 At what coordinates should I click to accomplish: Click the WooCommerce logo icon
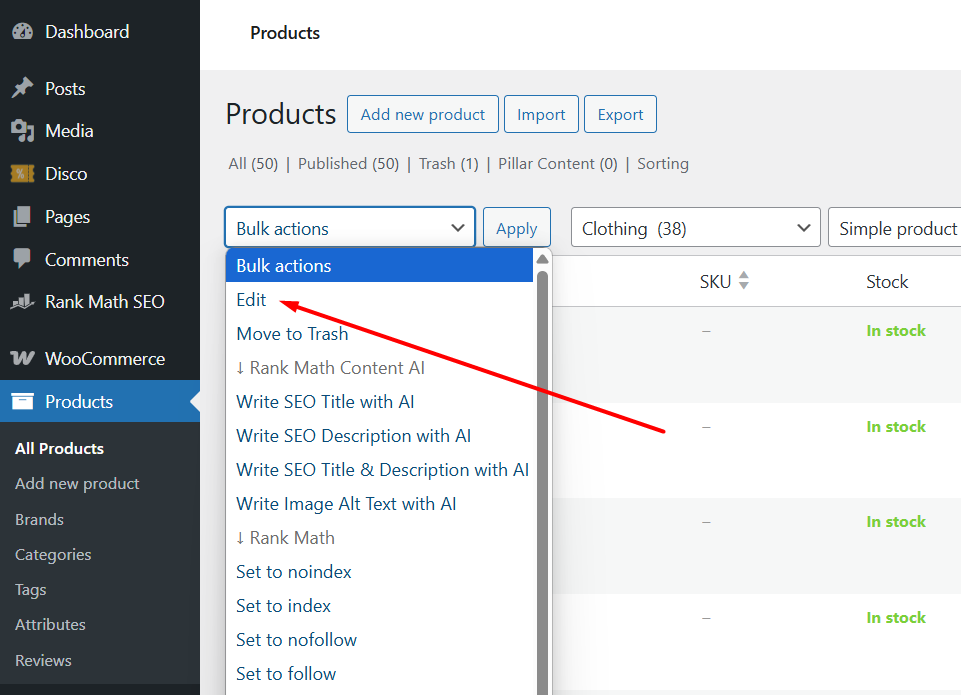pos(23,358)
